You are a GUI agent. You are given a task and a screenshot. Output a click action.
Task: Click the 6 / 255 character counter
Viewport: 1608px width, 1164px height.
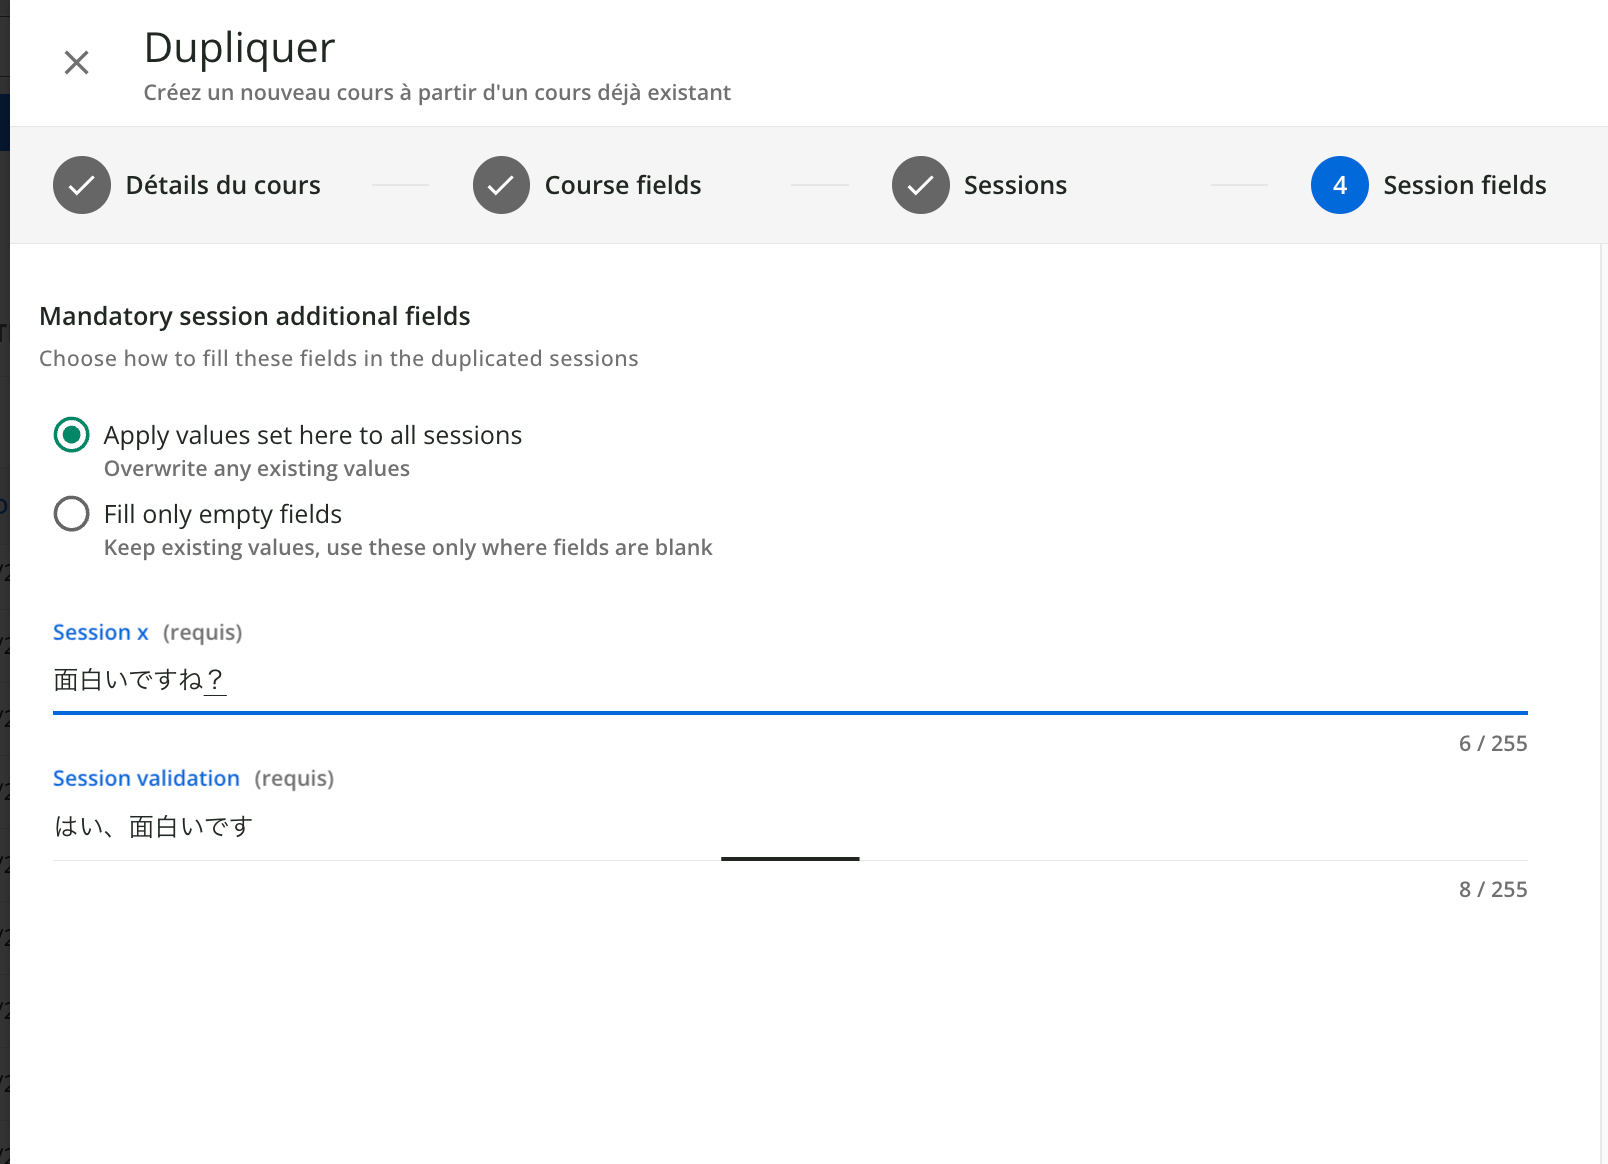(x=1492, y=743)
